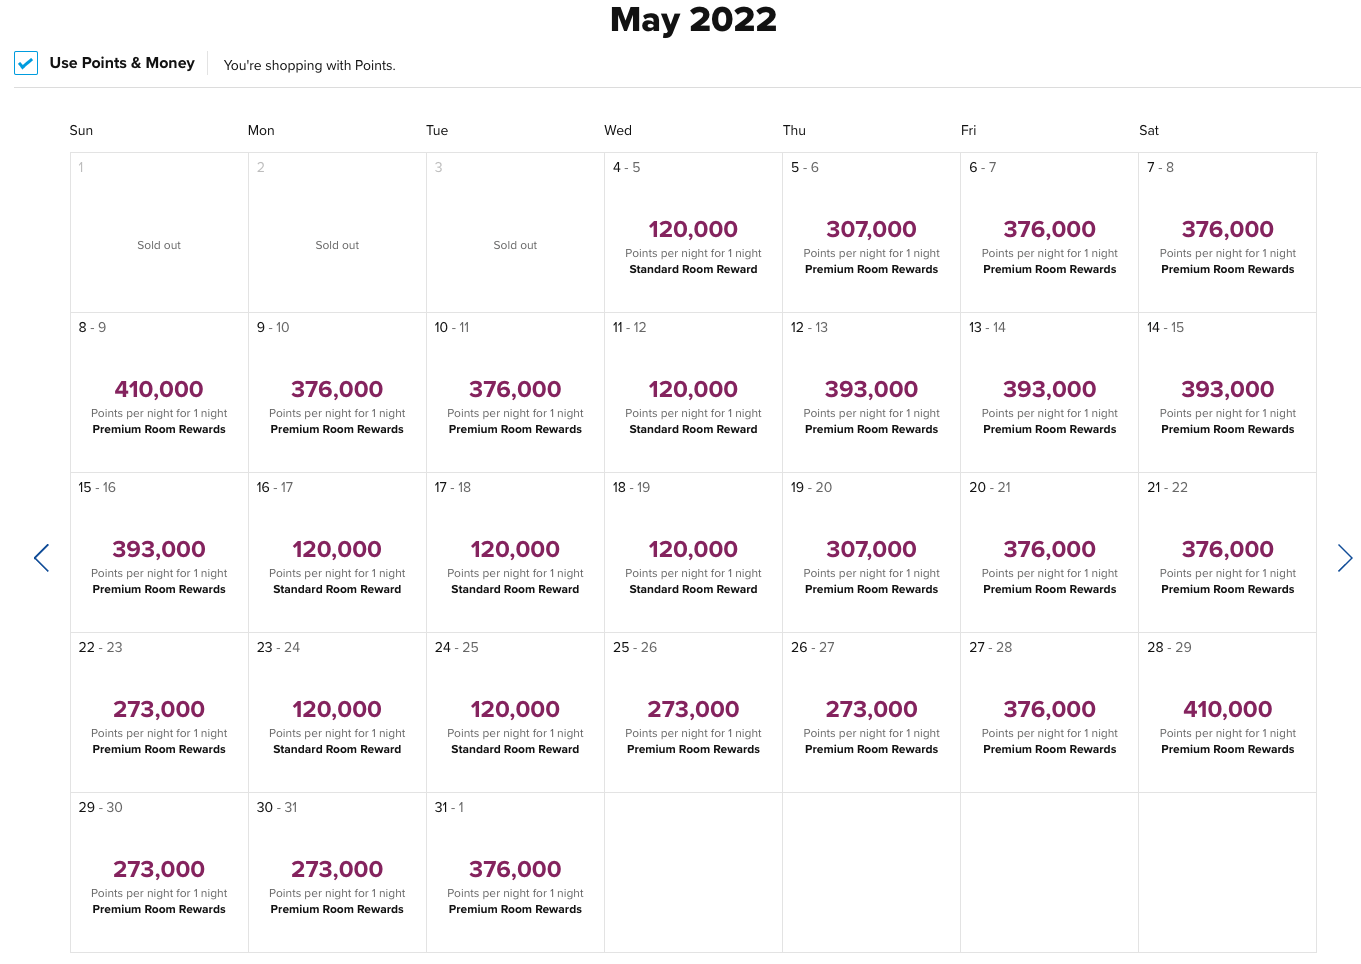Select the May 4 Standard Room Reward date
1361x964 pixels.
pyautogui.click(x=692, y=232)
